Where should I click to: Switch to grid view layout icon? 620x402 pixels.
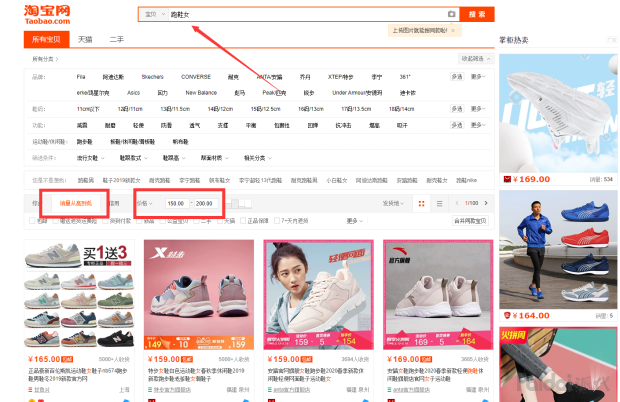point(421,203)
